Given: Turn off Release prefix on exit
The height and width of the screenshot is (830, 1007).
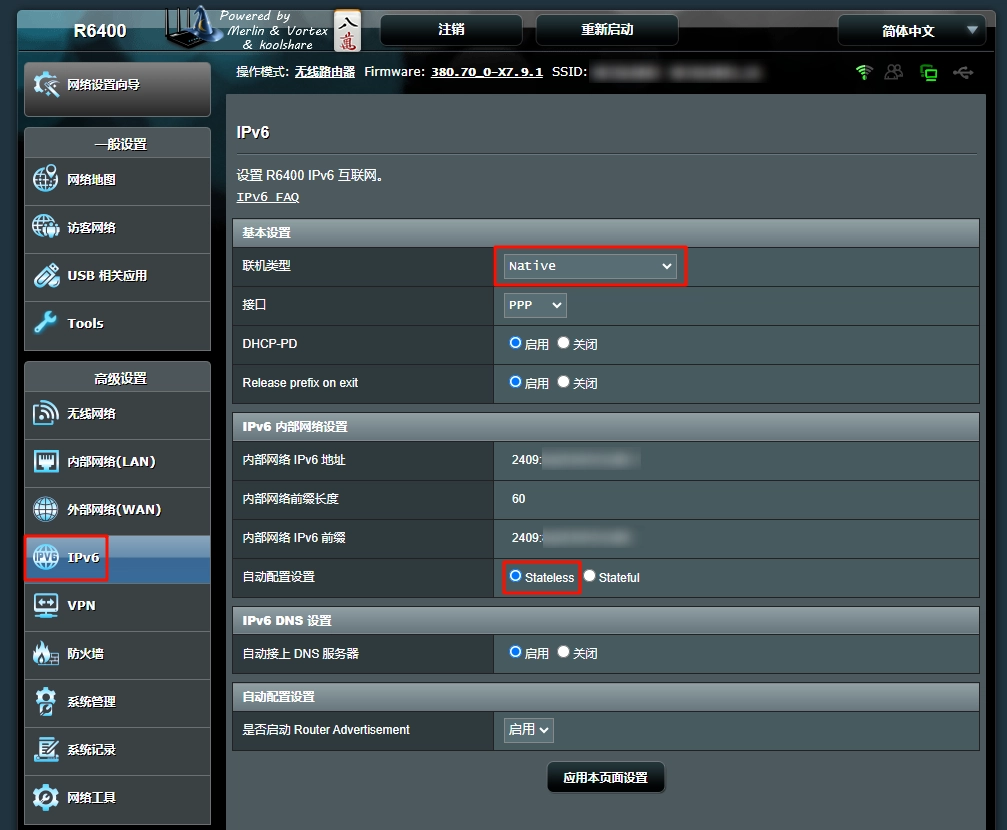Looking at the screenshot, I should [564, 382].
